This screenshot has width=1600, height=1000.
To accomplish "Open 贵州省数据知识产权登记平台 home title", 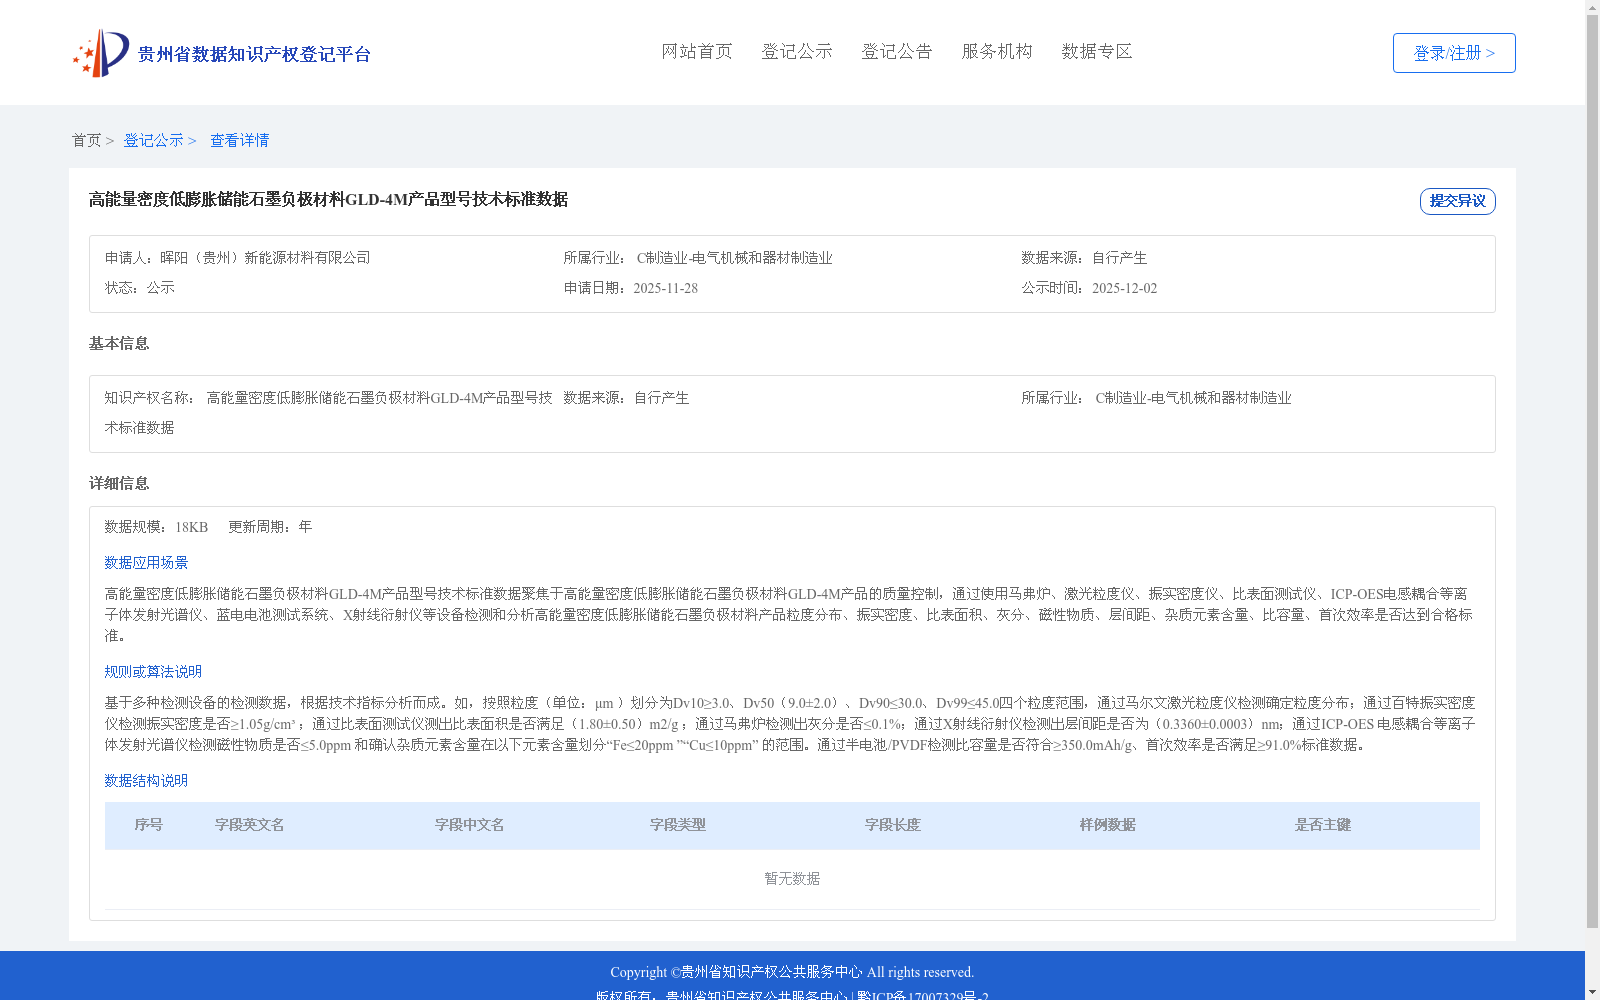I will tap(254, 54).
